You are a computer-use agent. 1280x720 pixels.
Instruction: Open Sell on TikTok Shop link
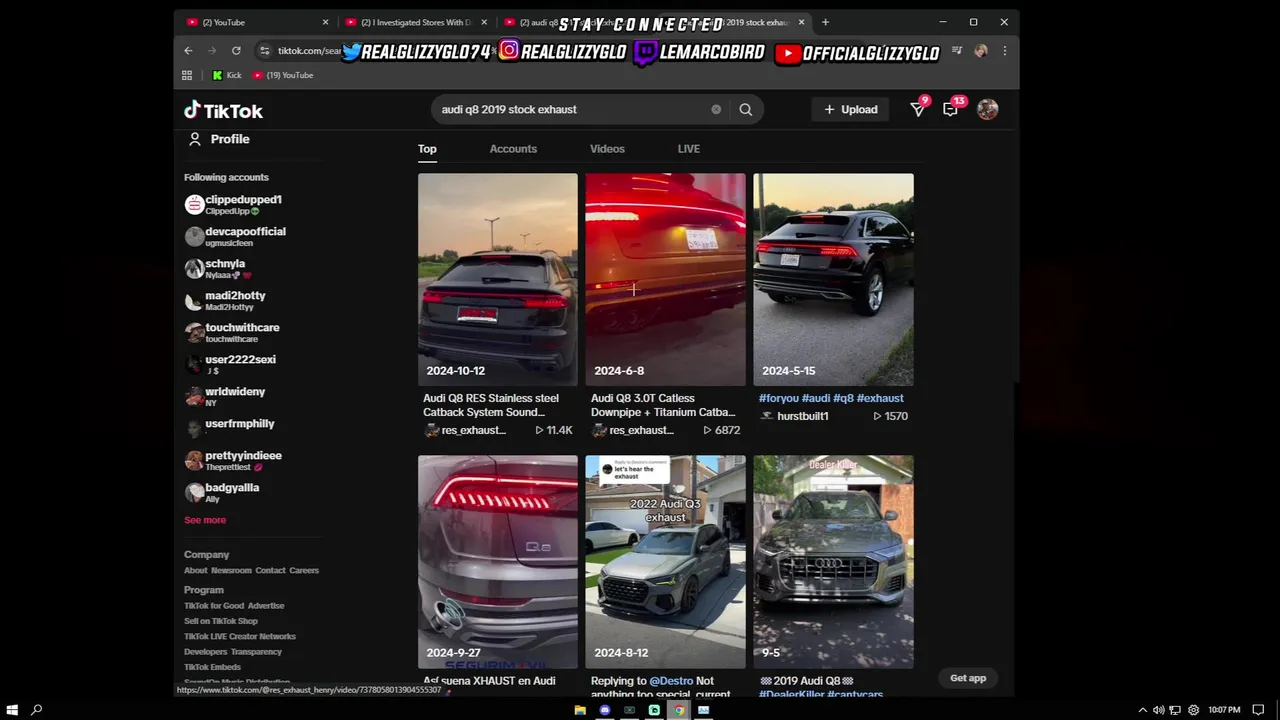pos(221,621)
